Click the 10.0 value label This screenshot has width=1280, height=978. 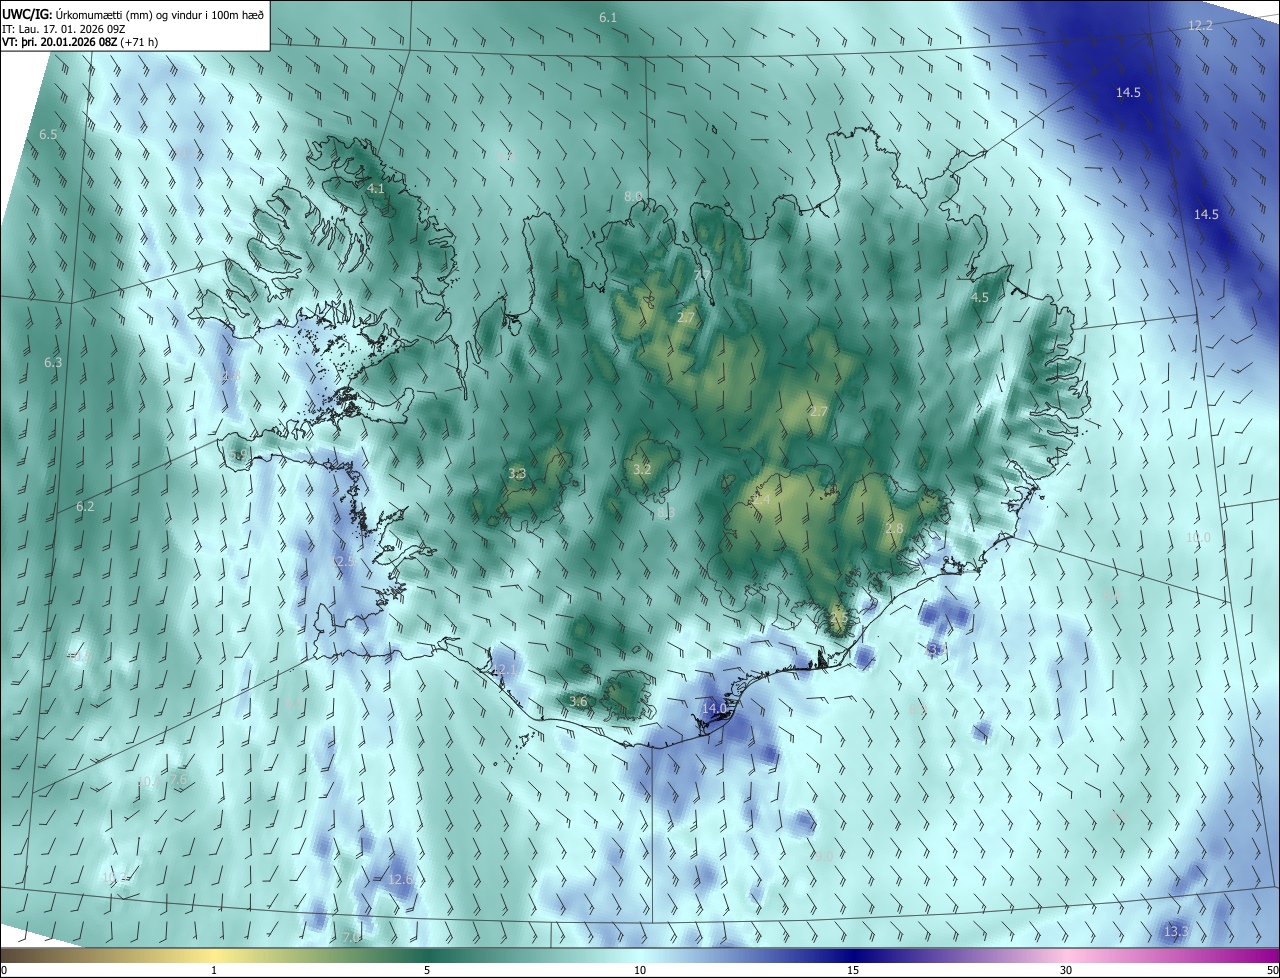point(1198,538)
